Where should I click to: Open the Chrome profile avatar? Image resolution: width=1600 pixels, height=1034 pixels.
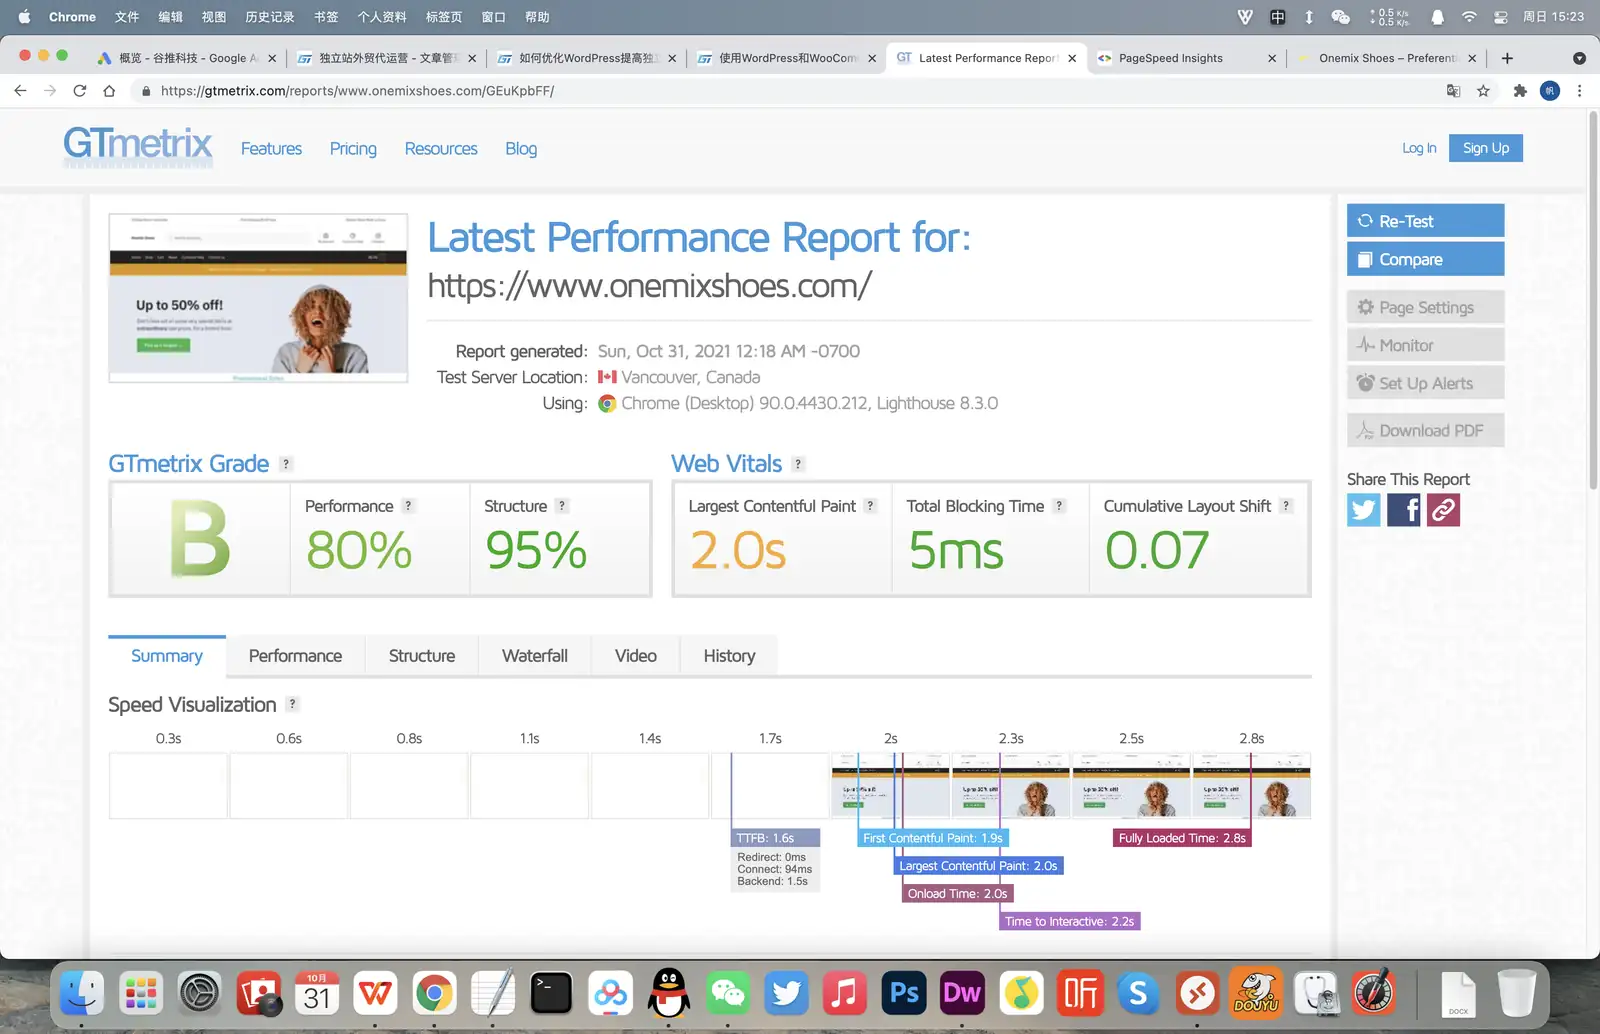tap(1550, 91)
